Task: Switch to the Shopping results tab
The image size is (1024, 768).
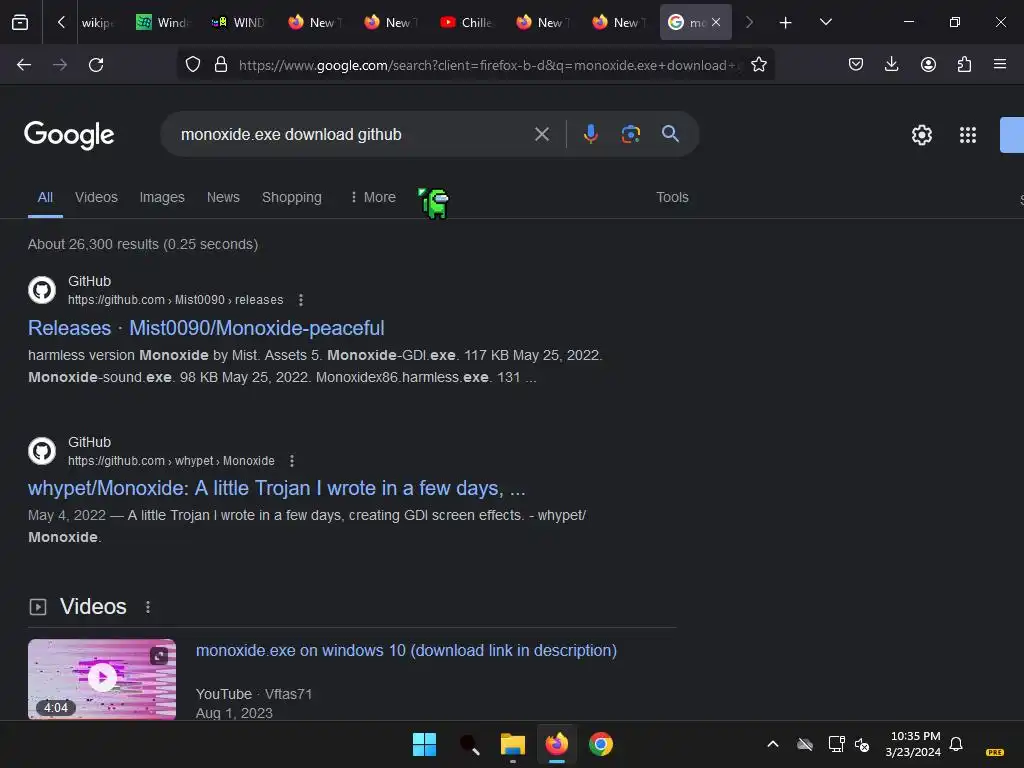Action: (x=292, y=197)
